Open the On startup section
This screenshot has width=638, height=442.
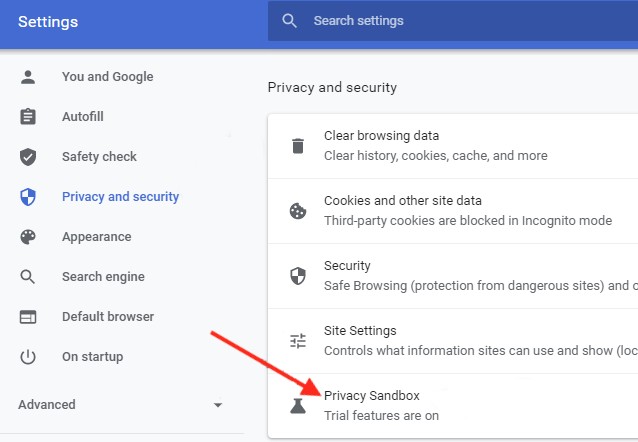click(x=92, y=357)
